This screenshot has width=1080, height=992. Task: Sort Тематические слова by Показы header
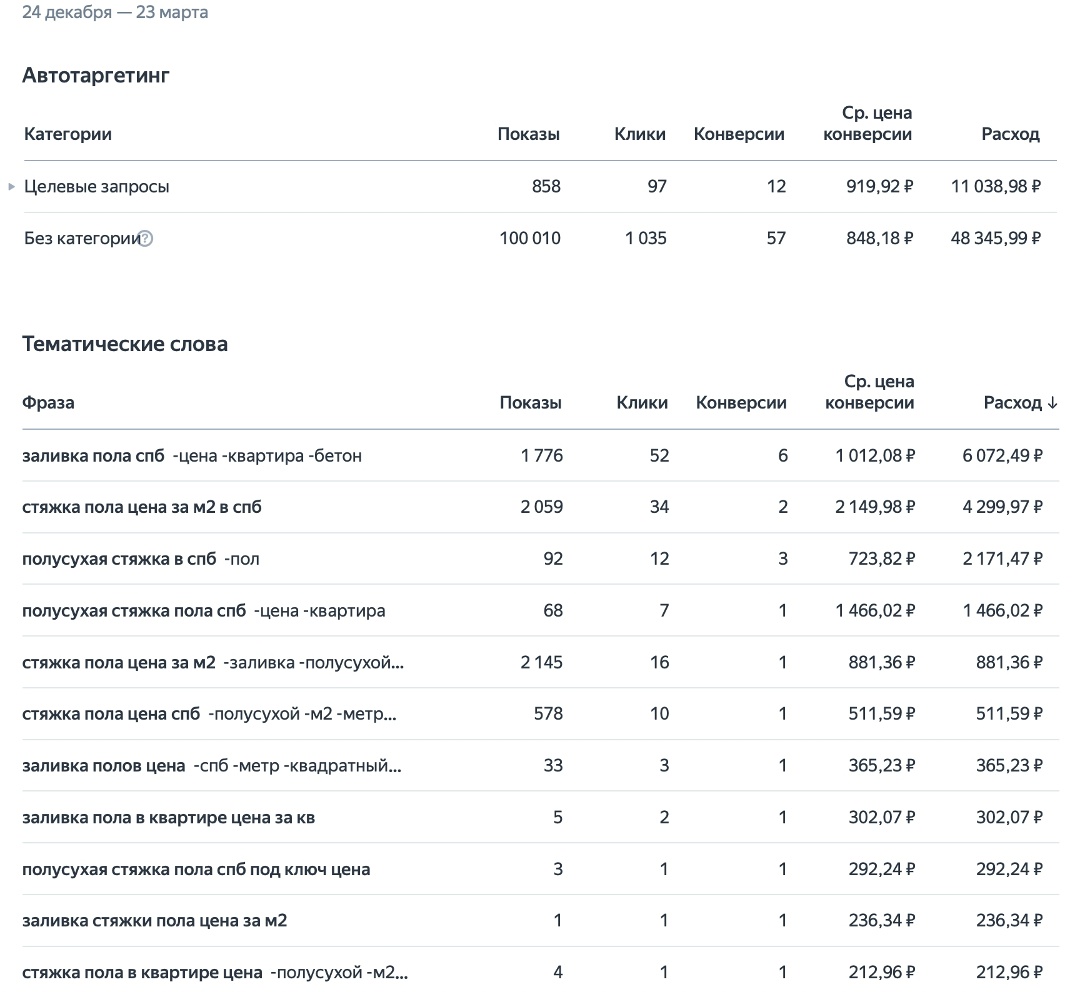tap(530, 403)
